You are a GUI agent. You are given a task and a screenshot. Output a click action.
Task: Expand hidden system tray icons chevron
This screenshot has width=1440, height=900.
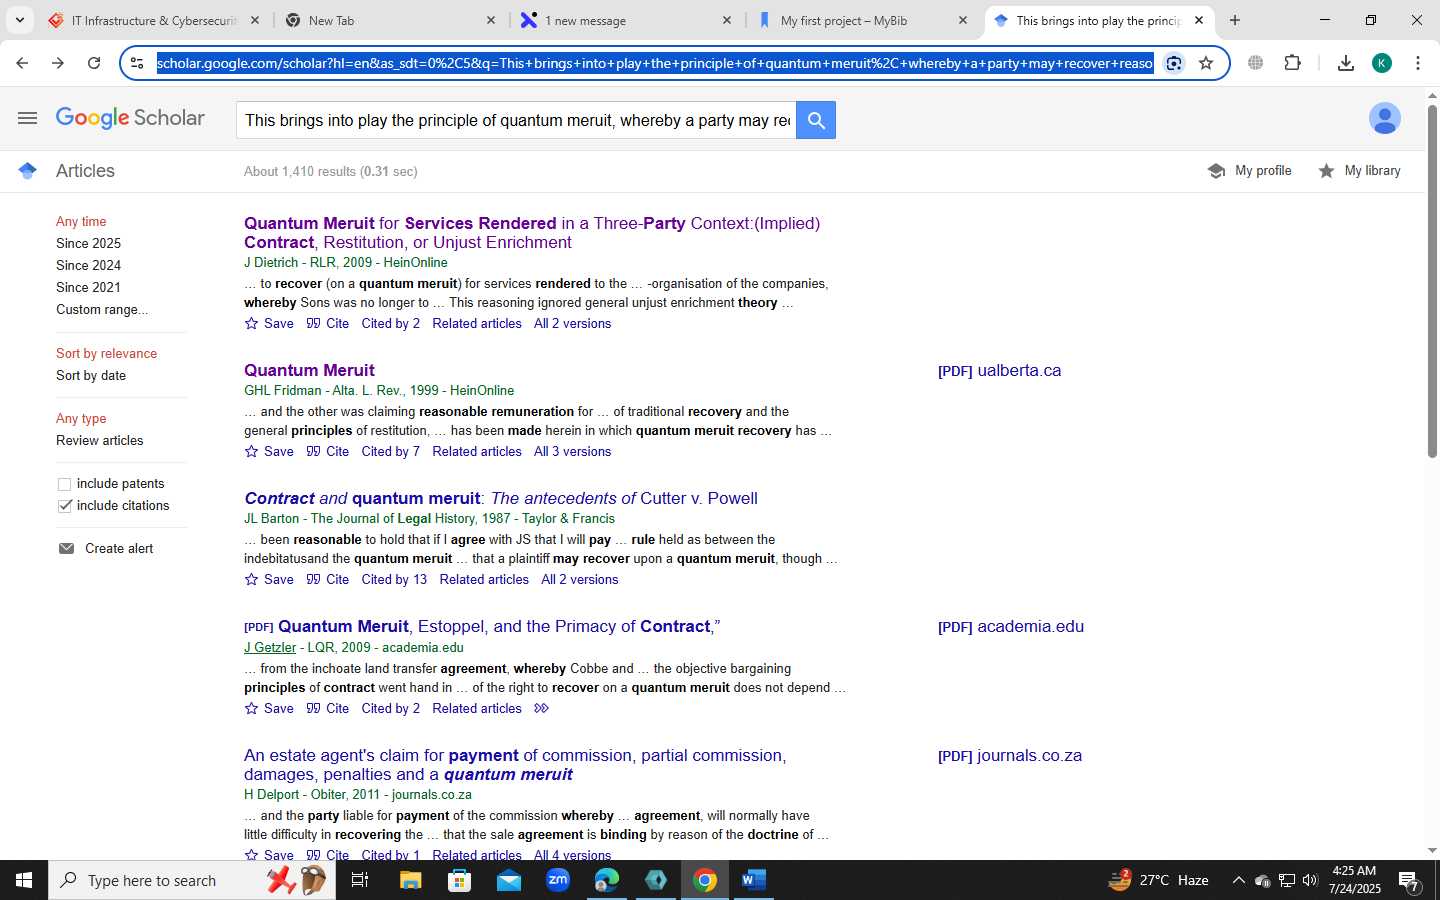(x=1238, y=880)
